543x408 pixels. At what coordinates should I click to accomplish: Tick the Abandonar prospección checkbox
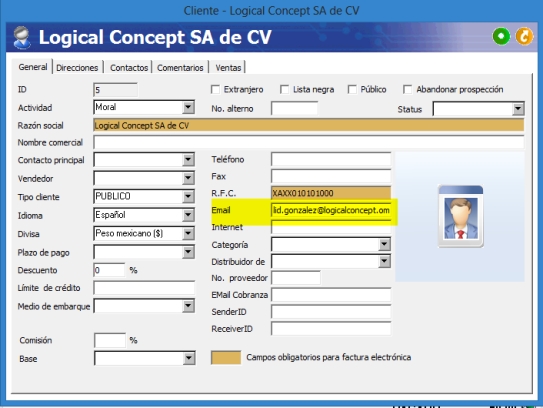coord(408,90)
